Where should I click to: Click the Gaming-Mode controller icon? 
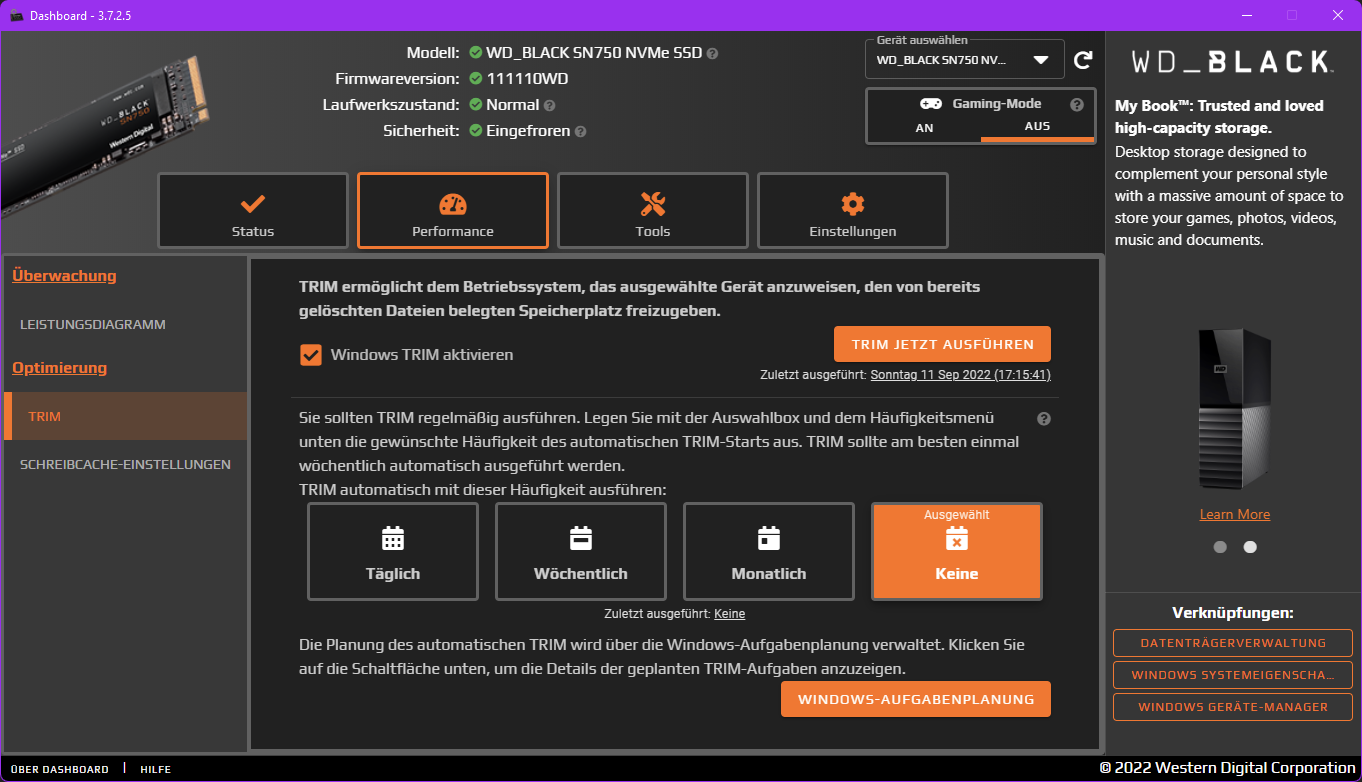coord(931,104)
